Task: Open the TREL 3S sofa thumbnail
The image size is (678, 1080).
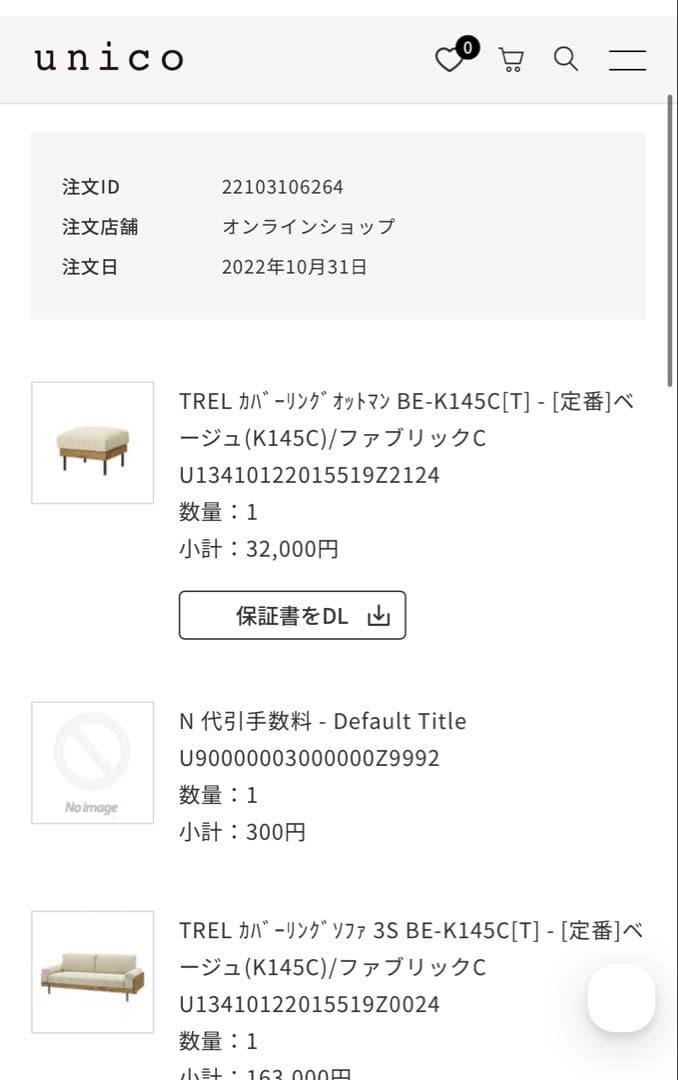Action: (93, 971)
